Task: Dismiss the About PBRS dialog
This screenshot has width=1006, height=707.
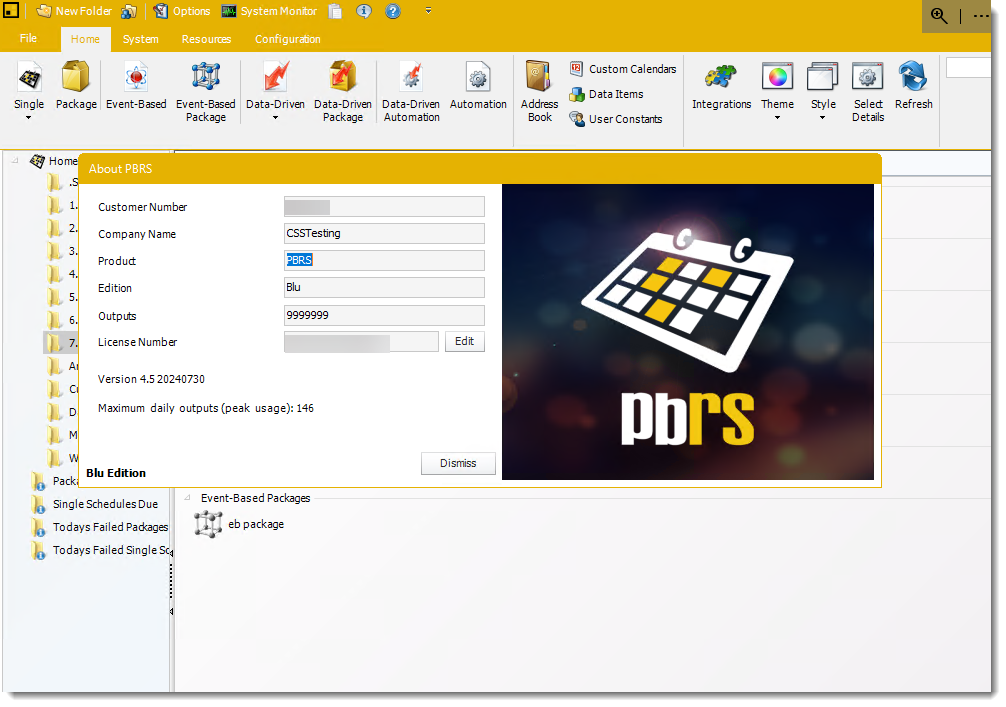Action: [x=458, y=463]
